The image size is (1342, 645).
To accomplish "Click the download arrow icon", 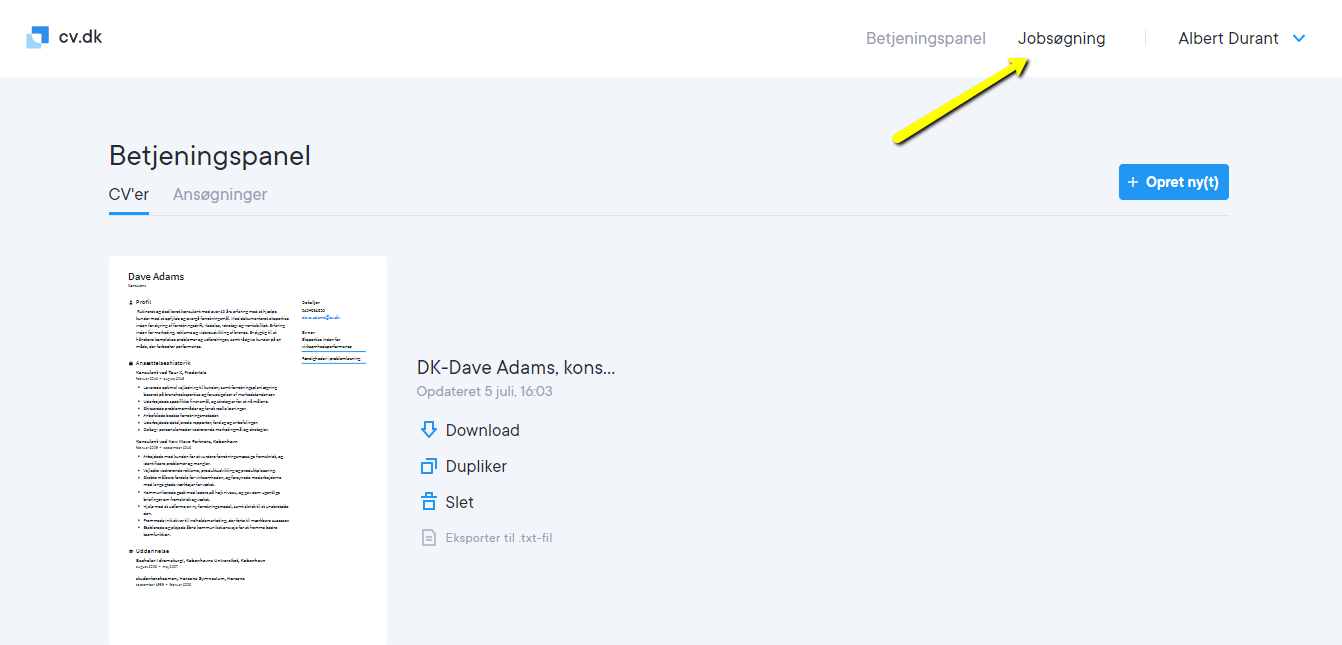I will tap(429, 430).
